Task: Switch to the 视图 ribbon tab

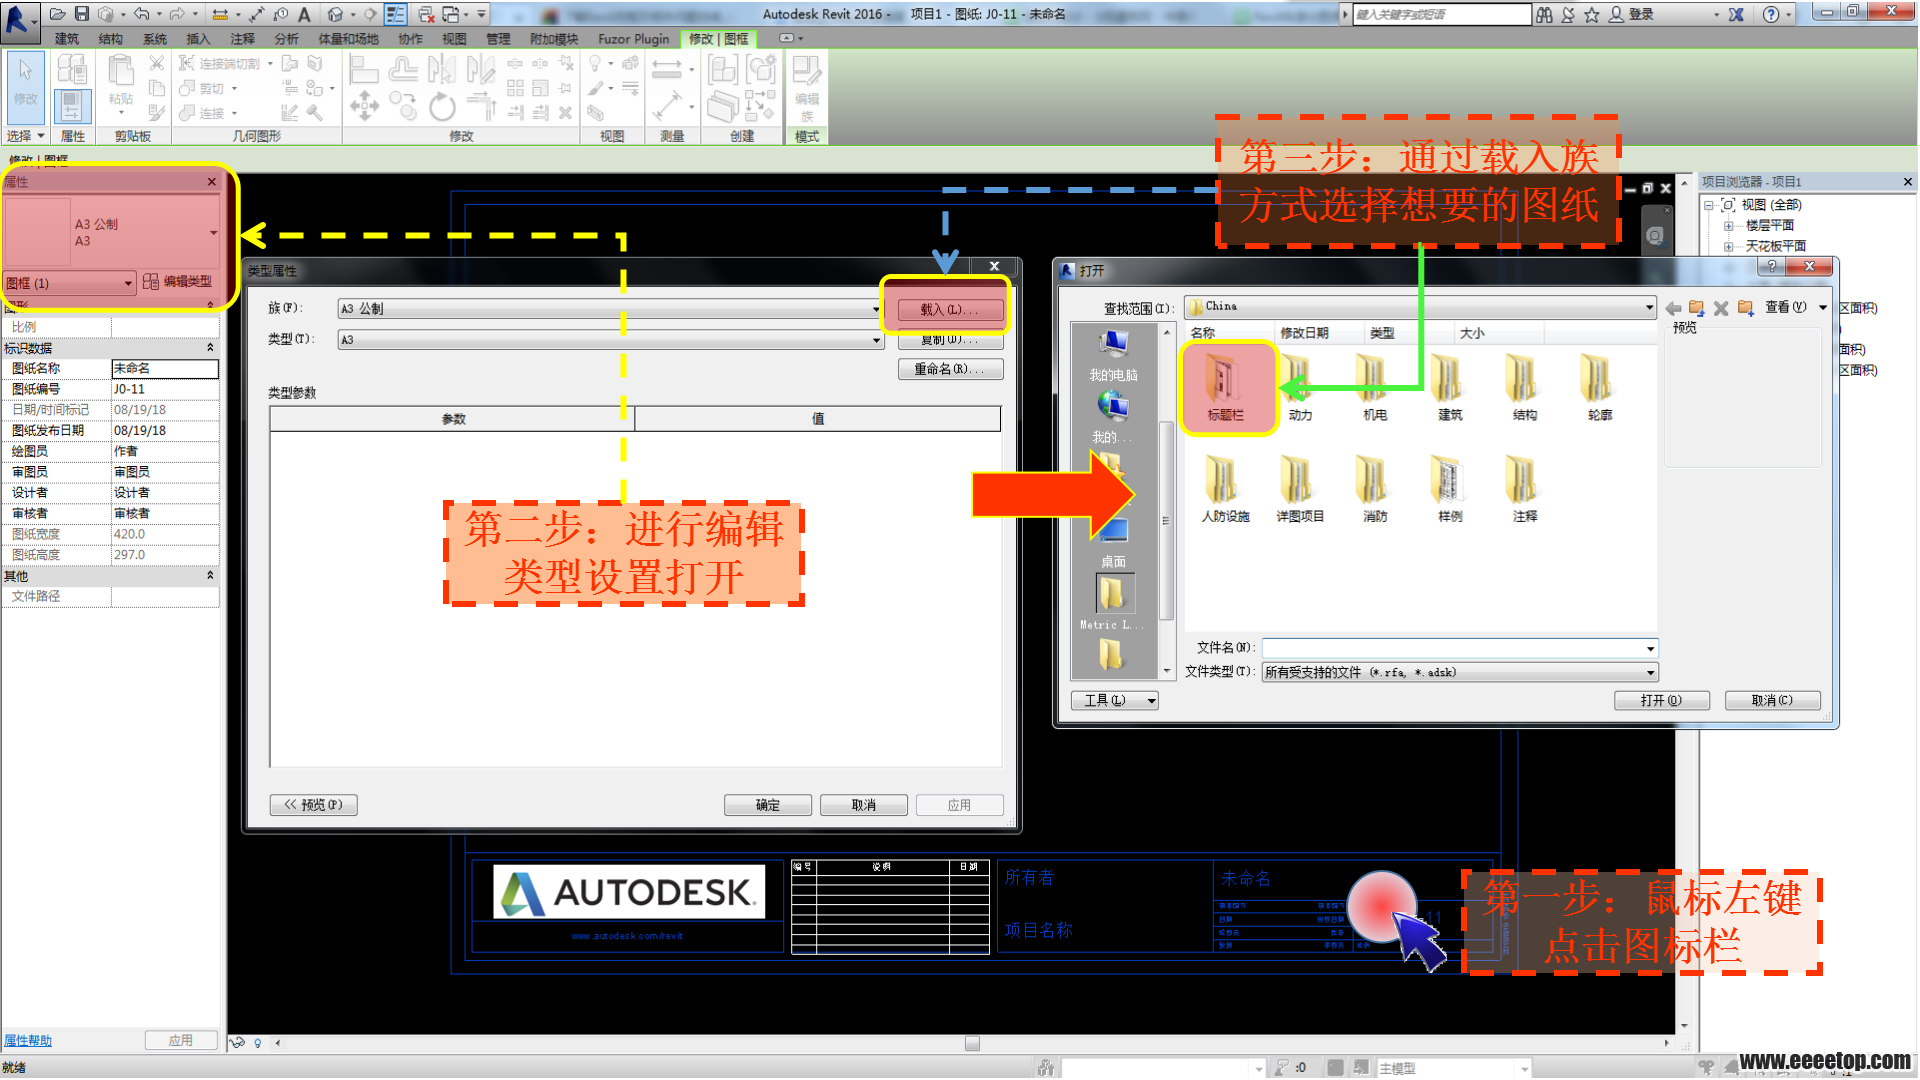Action: 454,39
